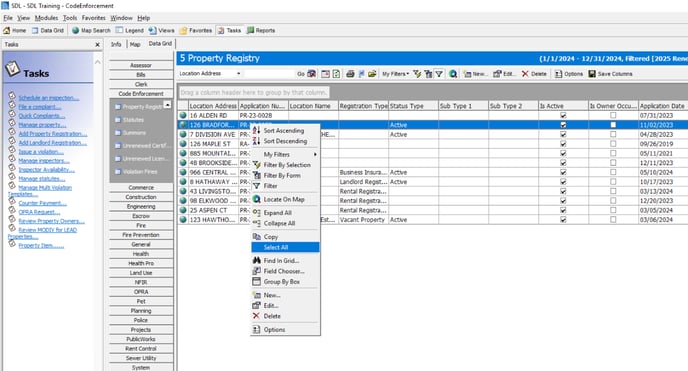
Task: Expand the Rent Control module section
Action: (141, 349)
